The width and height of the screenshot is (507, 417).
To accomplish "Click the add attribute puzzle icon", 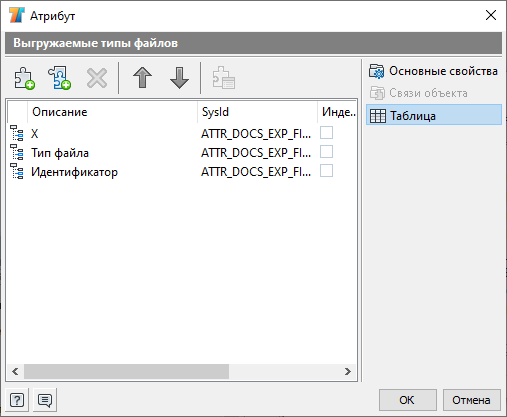I will pyautogui.click(x=24, y=78).
